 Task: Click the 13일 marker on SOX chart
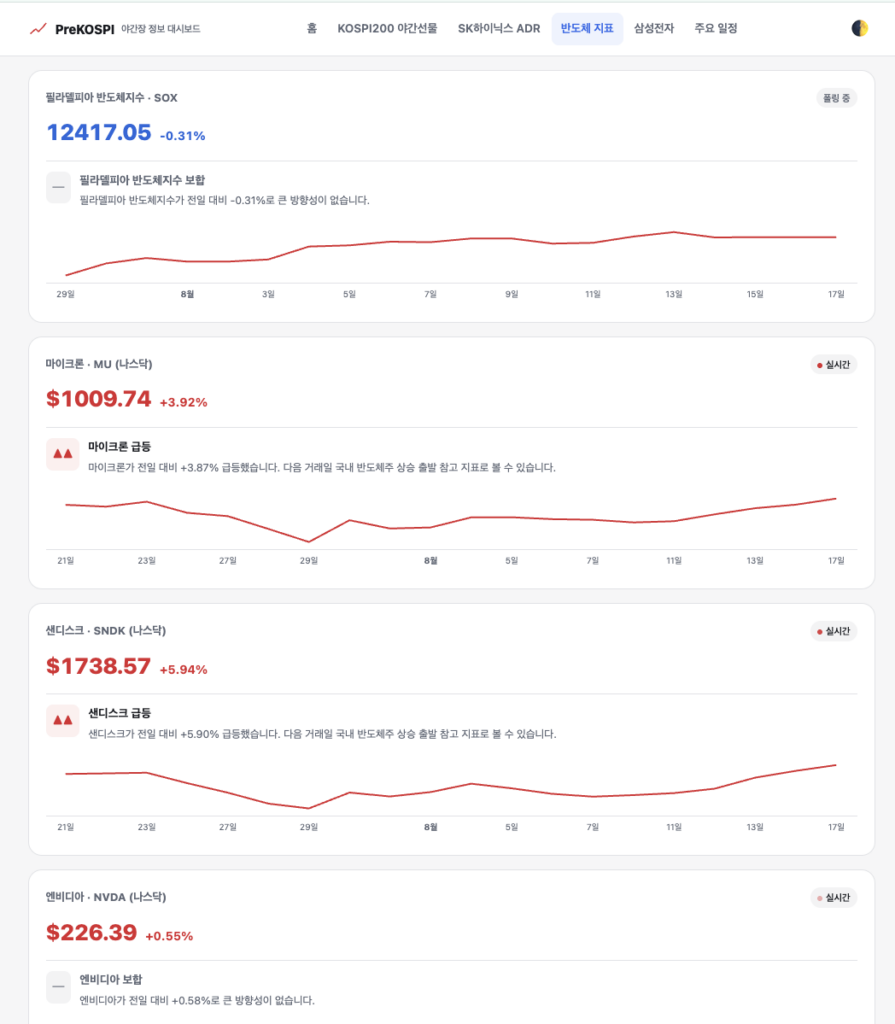pos(674,295)
